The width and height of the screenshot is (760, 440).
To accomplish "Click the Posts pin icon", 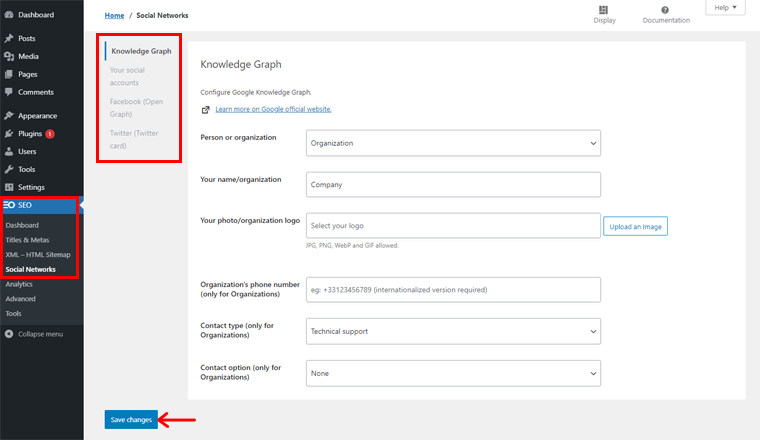I will point(9,38).
